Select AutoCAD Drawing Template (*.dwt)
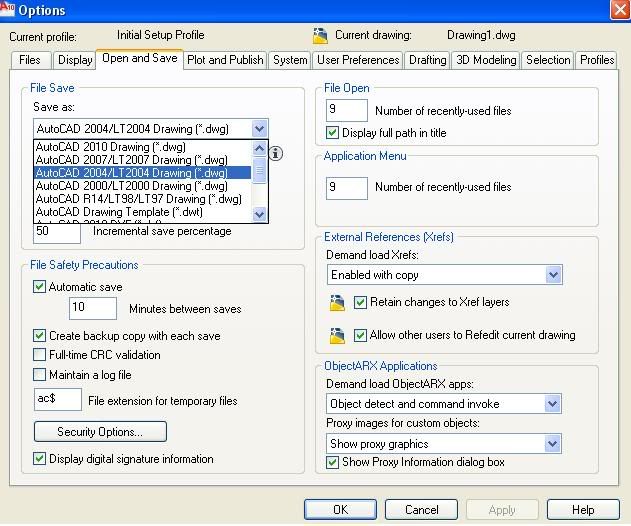The width and height of the screenshot is (631, 526). click(143, 212)
